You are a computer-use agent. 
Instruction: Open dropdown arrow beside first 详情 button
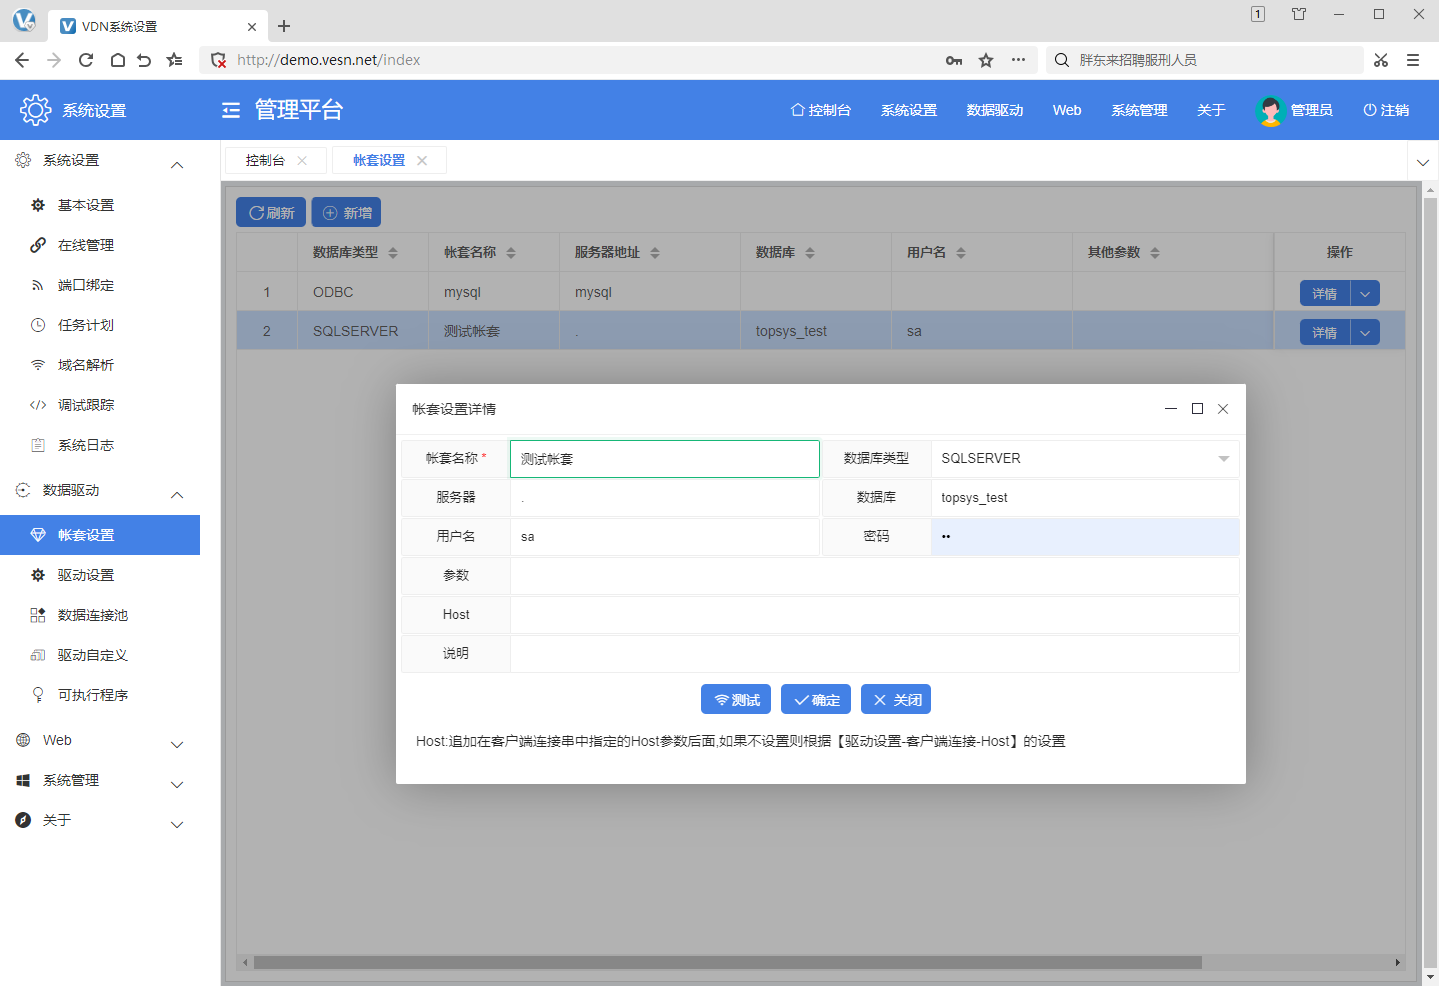click(x=1365, y=293)
